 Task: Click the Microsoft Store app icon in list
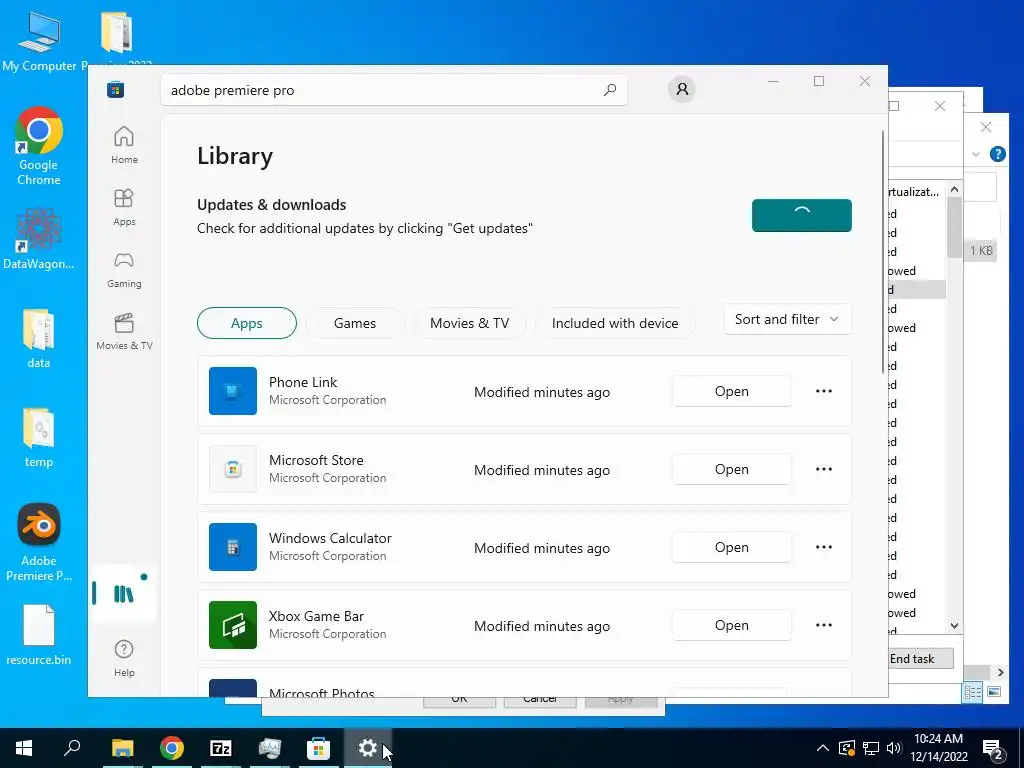tap(232, 469)
